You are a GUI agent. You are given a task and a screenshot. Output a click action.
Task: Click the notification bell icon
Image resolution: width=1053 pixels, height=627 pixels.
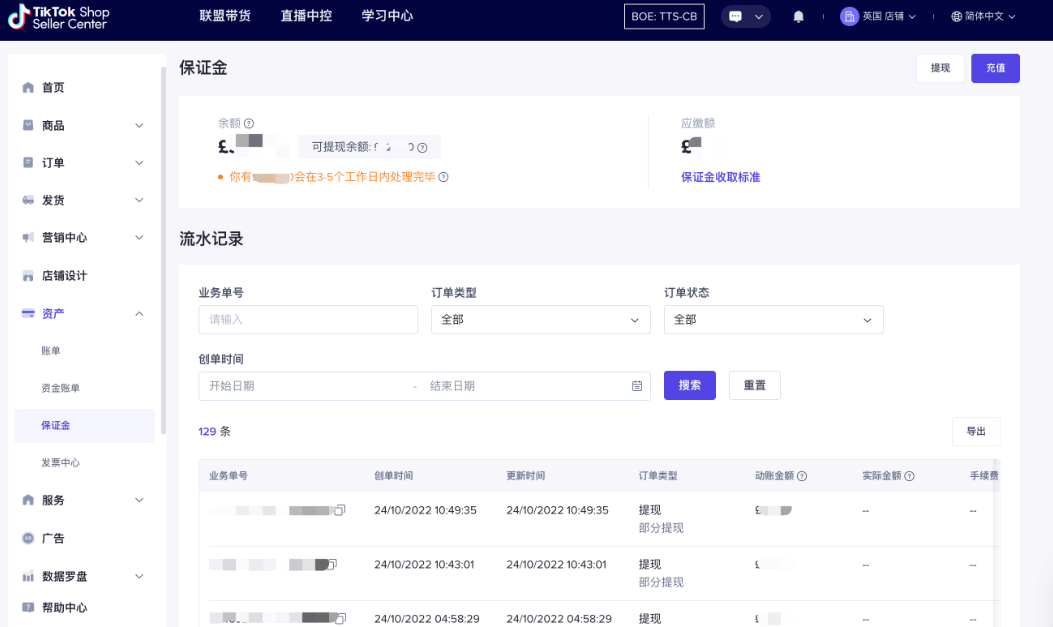798,16
